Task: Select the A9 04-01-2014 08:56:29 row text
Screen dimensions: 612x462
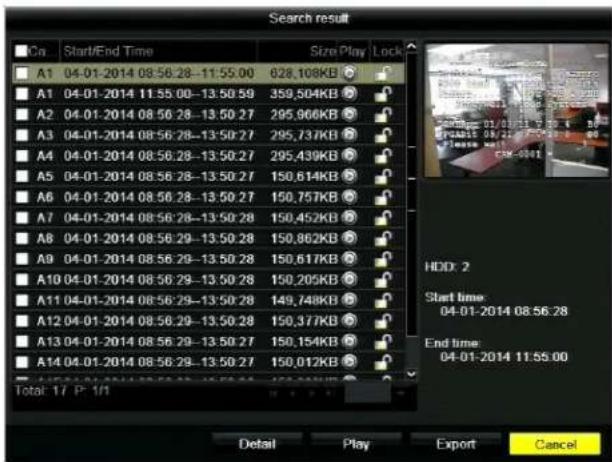Action: coord(145,259)
